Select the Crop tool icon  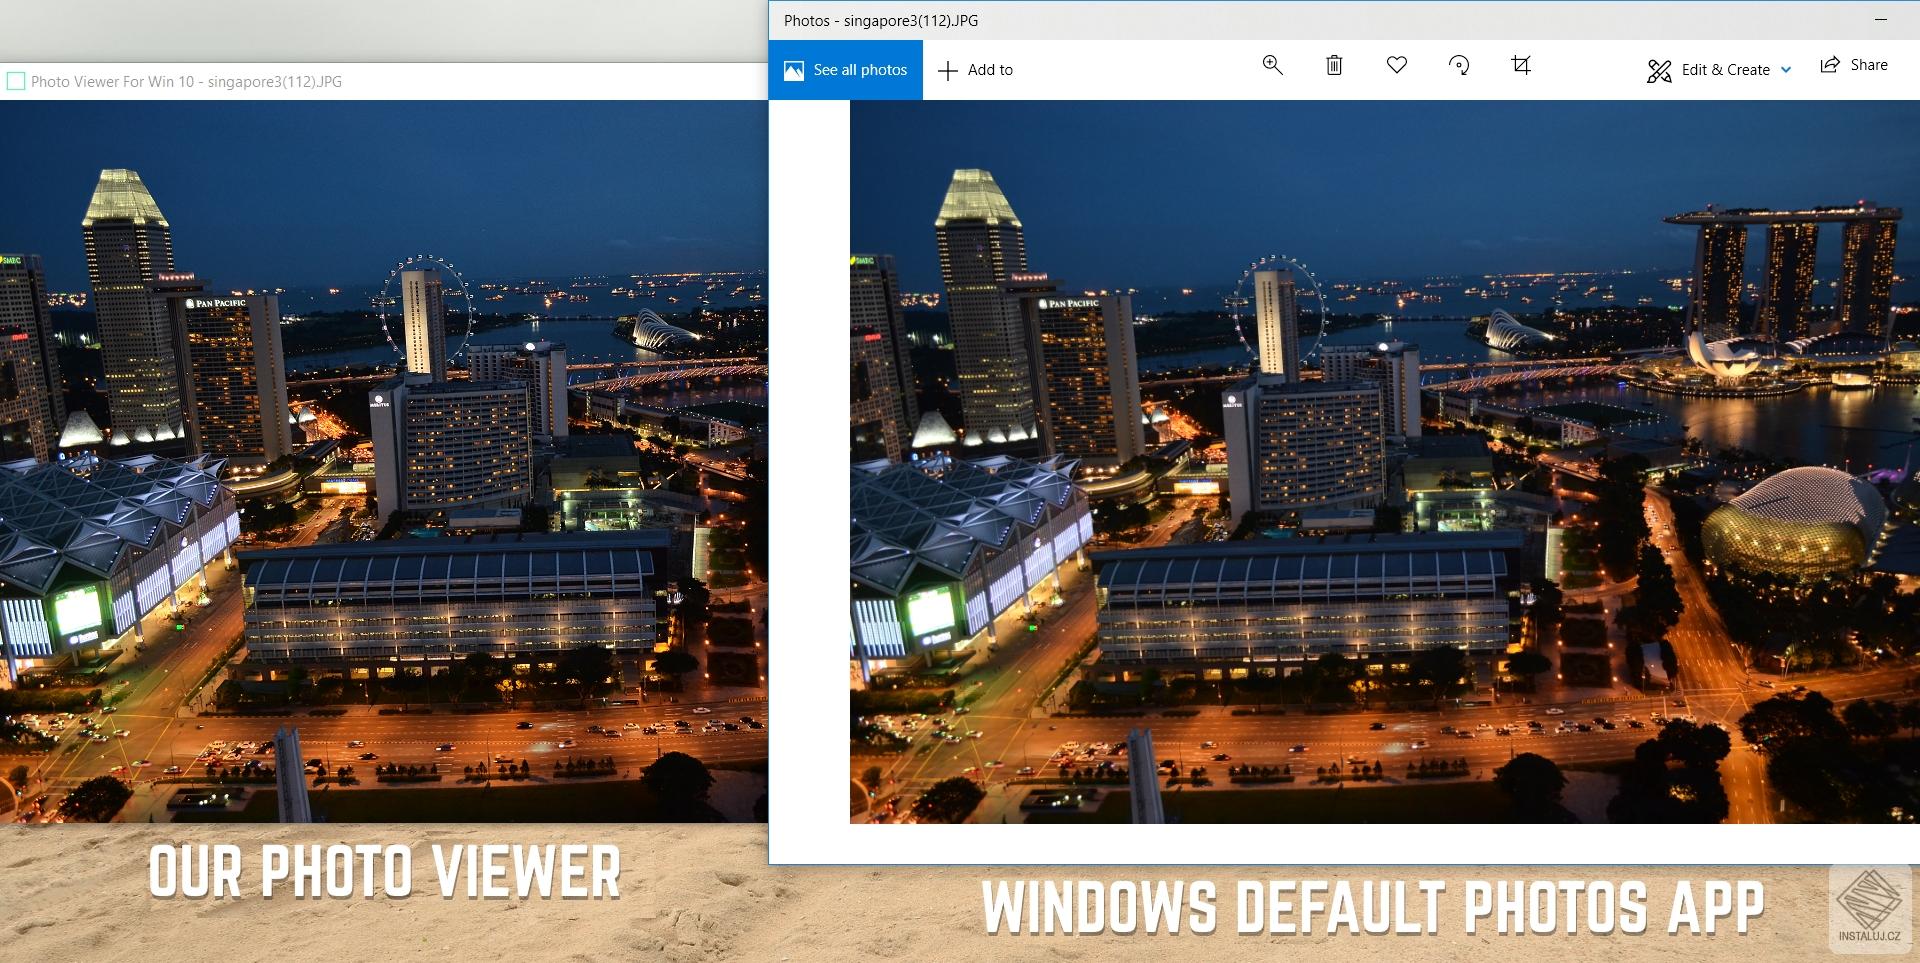point(1520,65)
